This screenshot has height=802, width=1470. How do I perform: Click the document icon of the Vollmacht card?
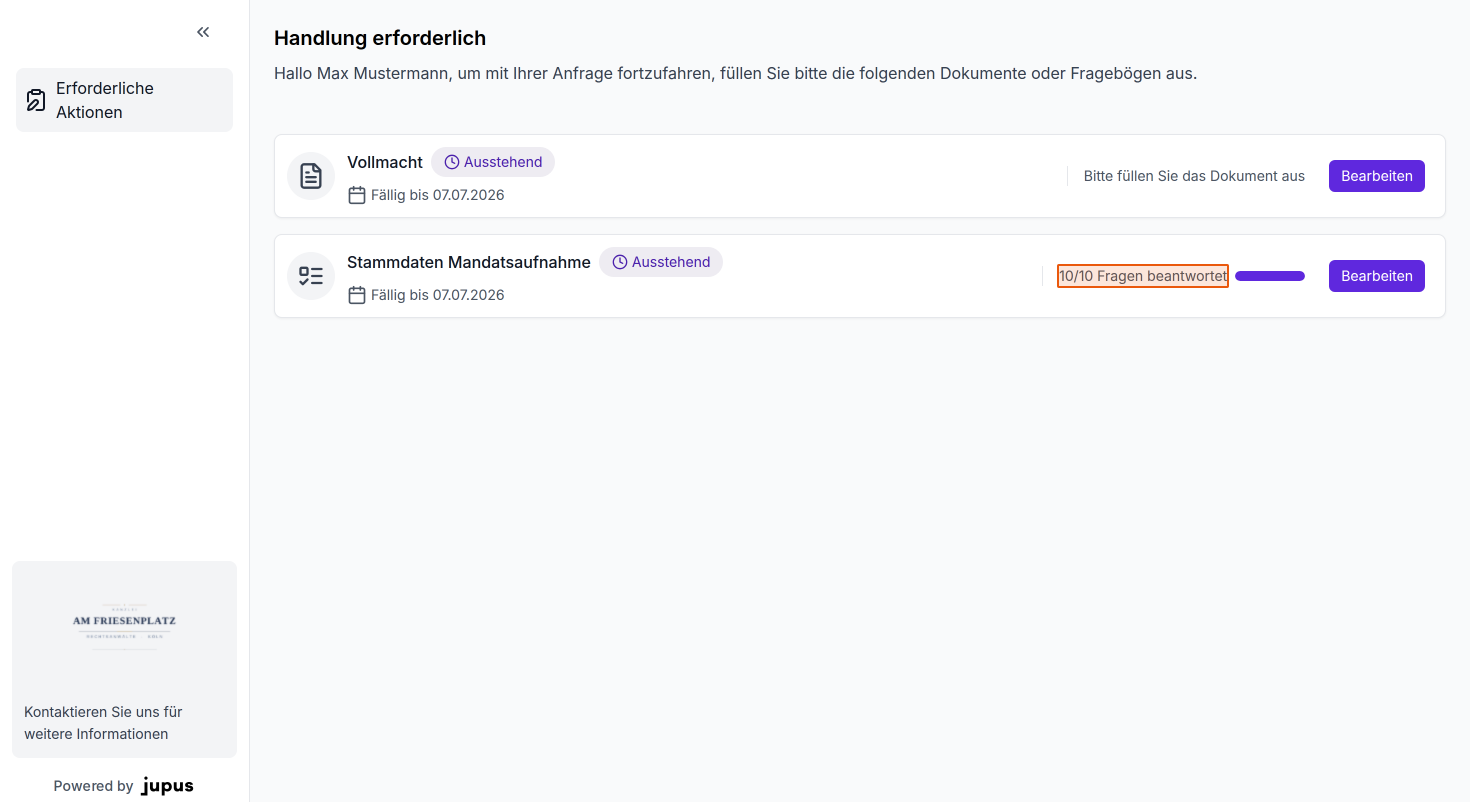(311, 176)
